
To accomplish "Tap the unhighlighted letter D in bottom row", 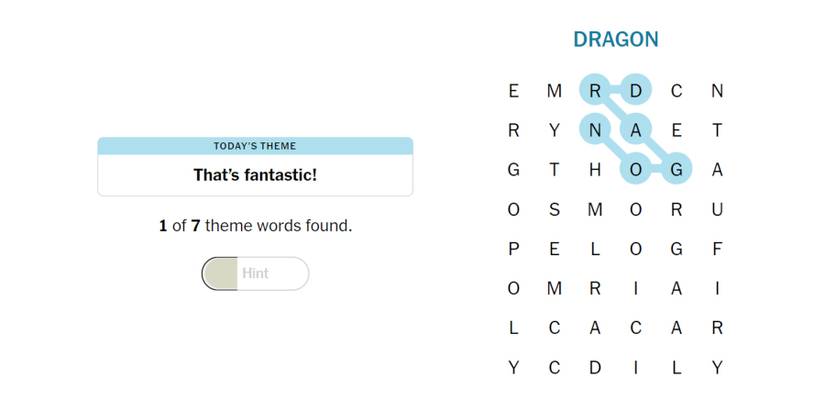I will pyautogui.click(x=595, y=367).
